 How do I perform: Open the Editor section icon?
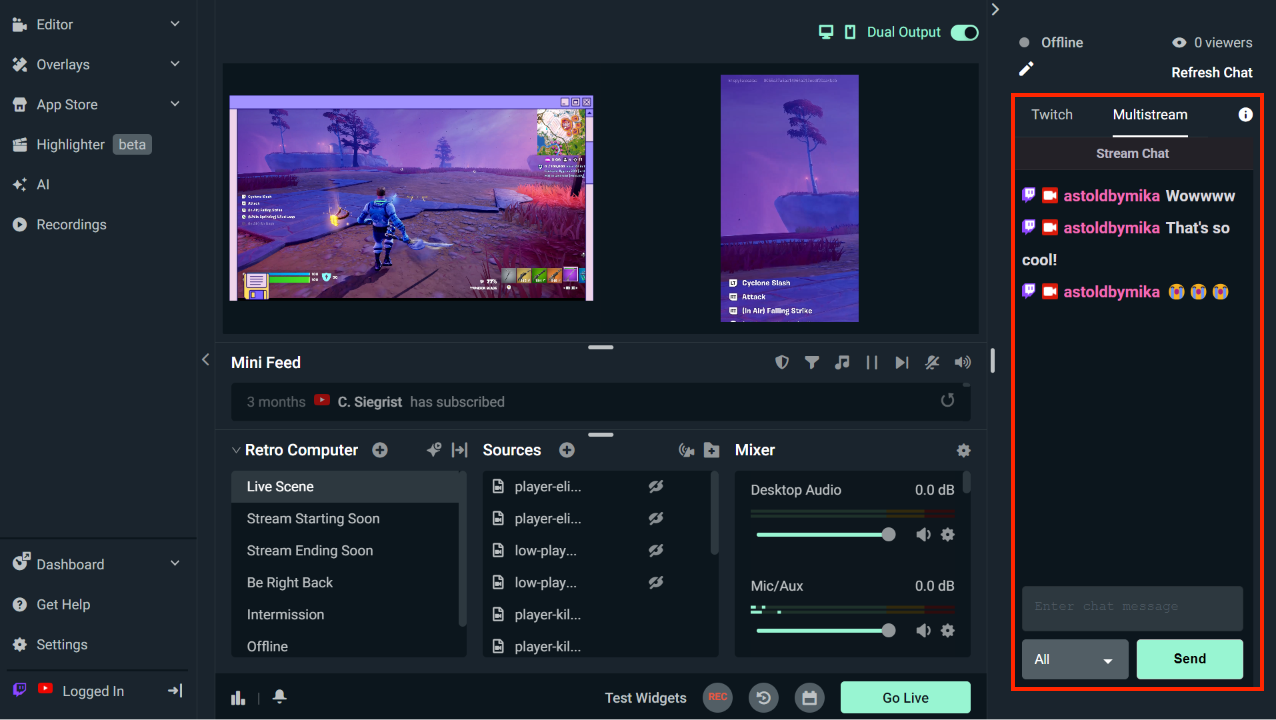(19, 24)
